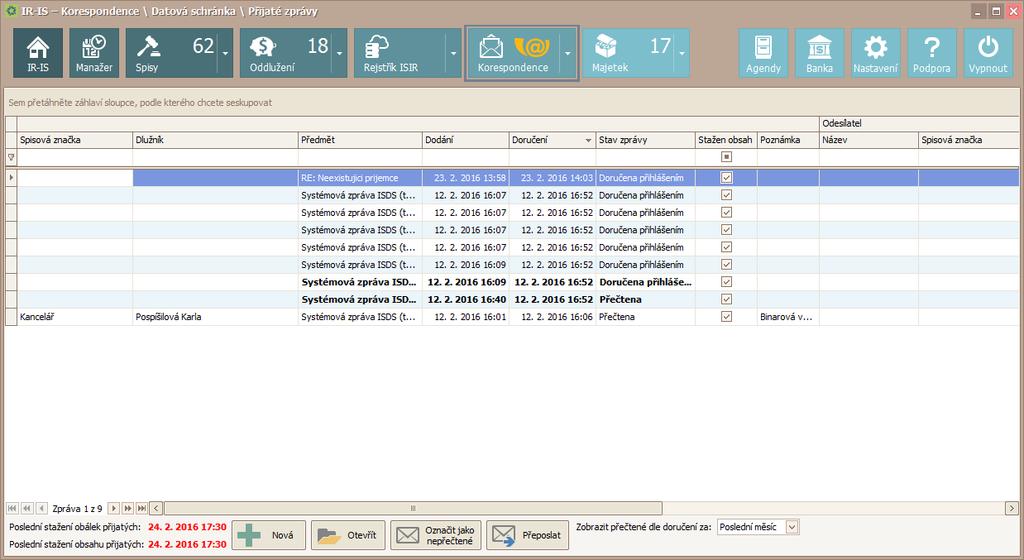Open the Nastavení settings
The image size is (1024, 560).
[876, 53]
